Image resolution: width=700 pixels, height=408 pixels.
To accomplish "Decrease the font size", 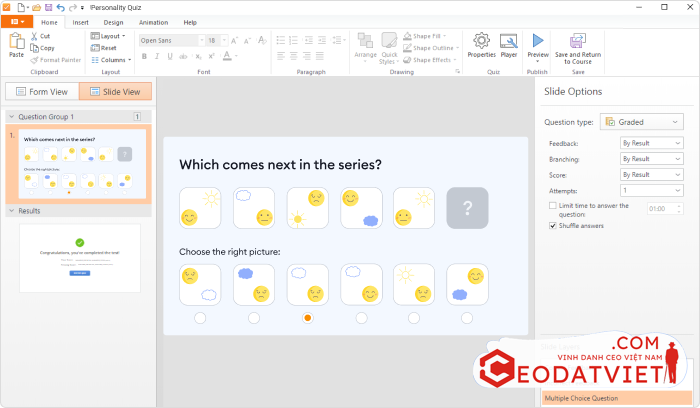I will [x=247, y=41].
